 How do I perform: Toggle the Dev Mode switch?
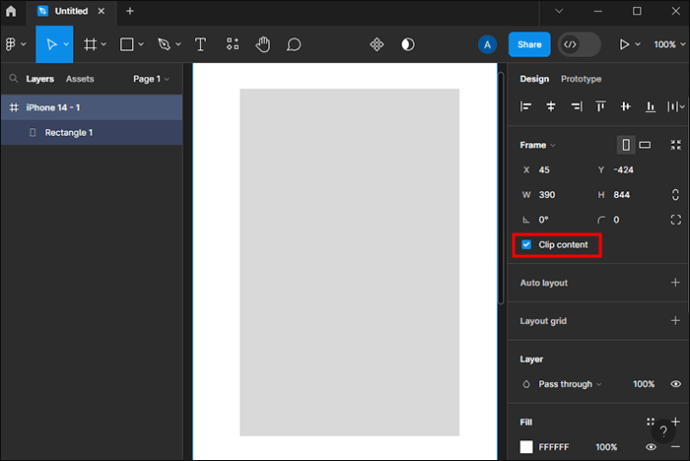click(x=580, y=45)
